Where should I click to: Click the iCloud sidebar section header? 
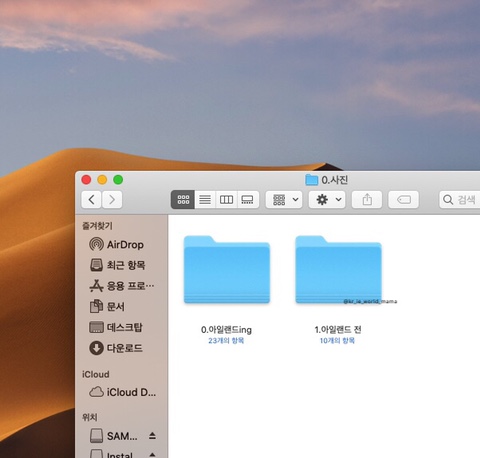(96, 374)
